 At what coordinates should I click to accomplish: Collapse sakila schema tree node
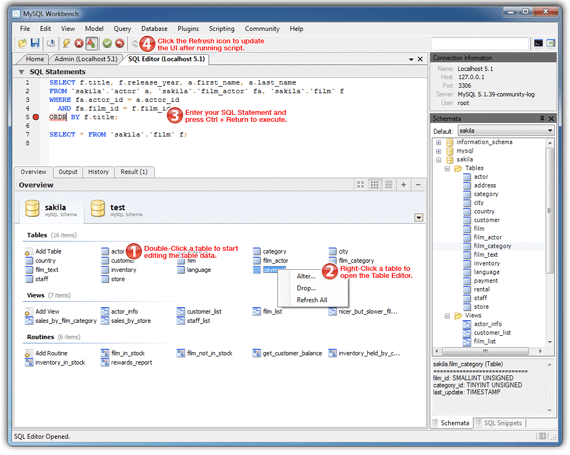point(438,160)
